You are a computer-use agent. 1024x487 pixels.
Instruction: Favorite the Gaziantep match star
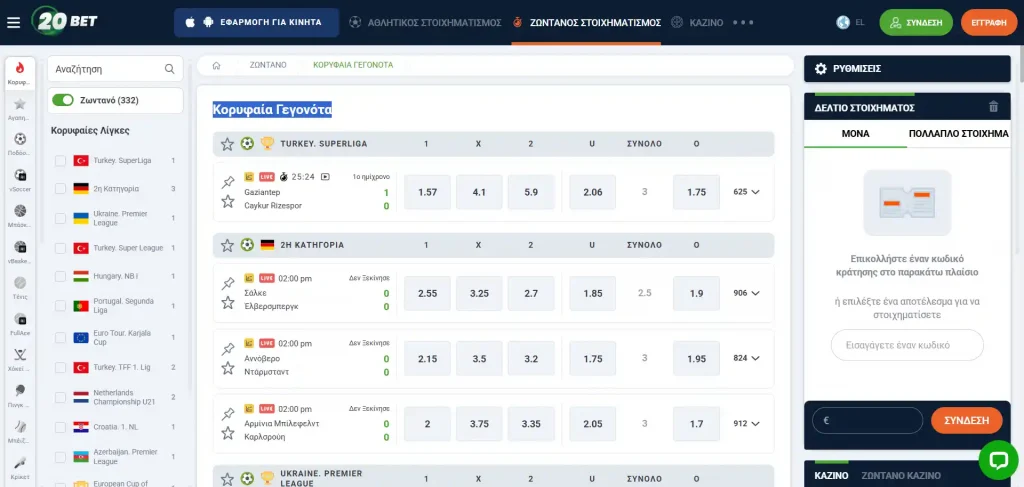227,201
